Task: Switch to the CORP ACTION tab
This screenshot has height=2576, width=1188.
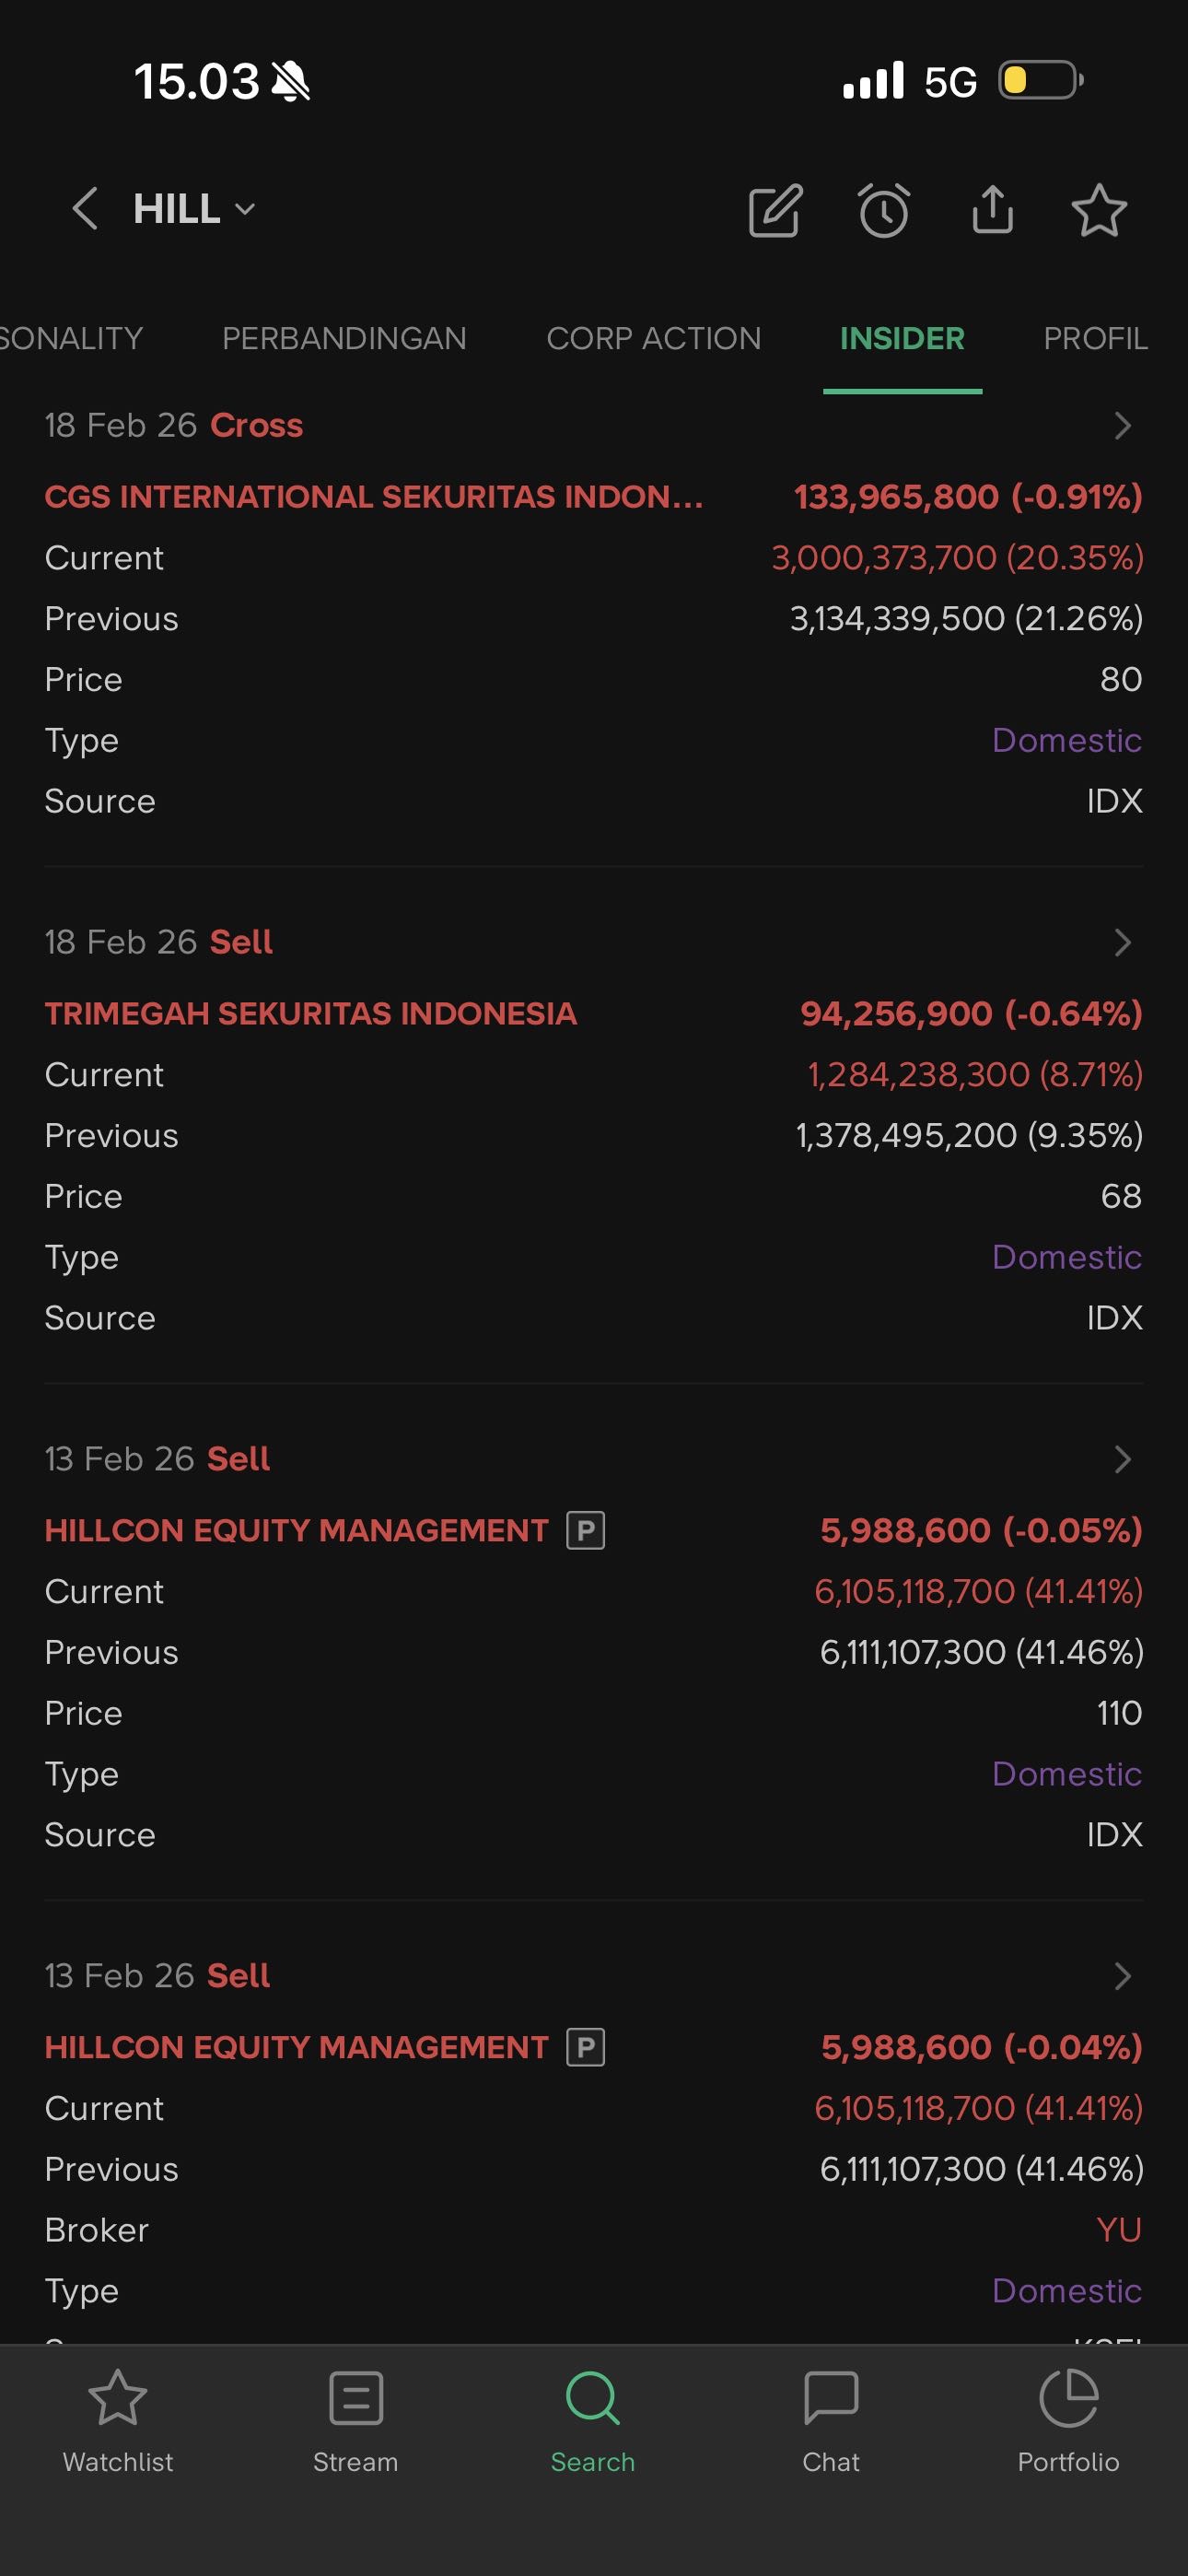Action: point(653,339)
